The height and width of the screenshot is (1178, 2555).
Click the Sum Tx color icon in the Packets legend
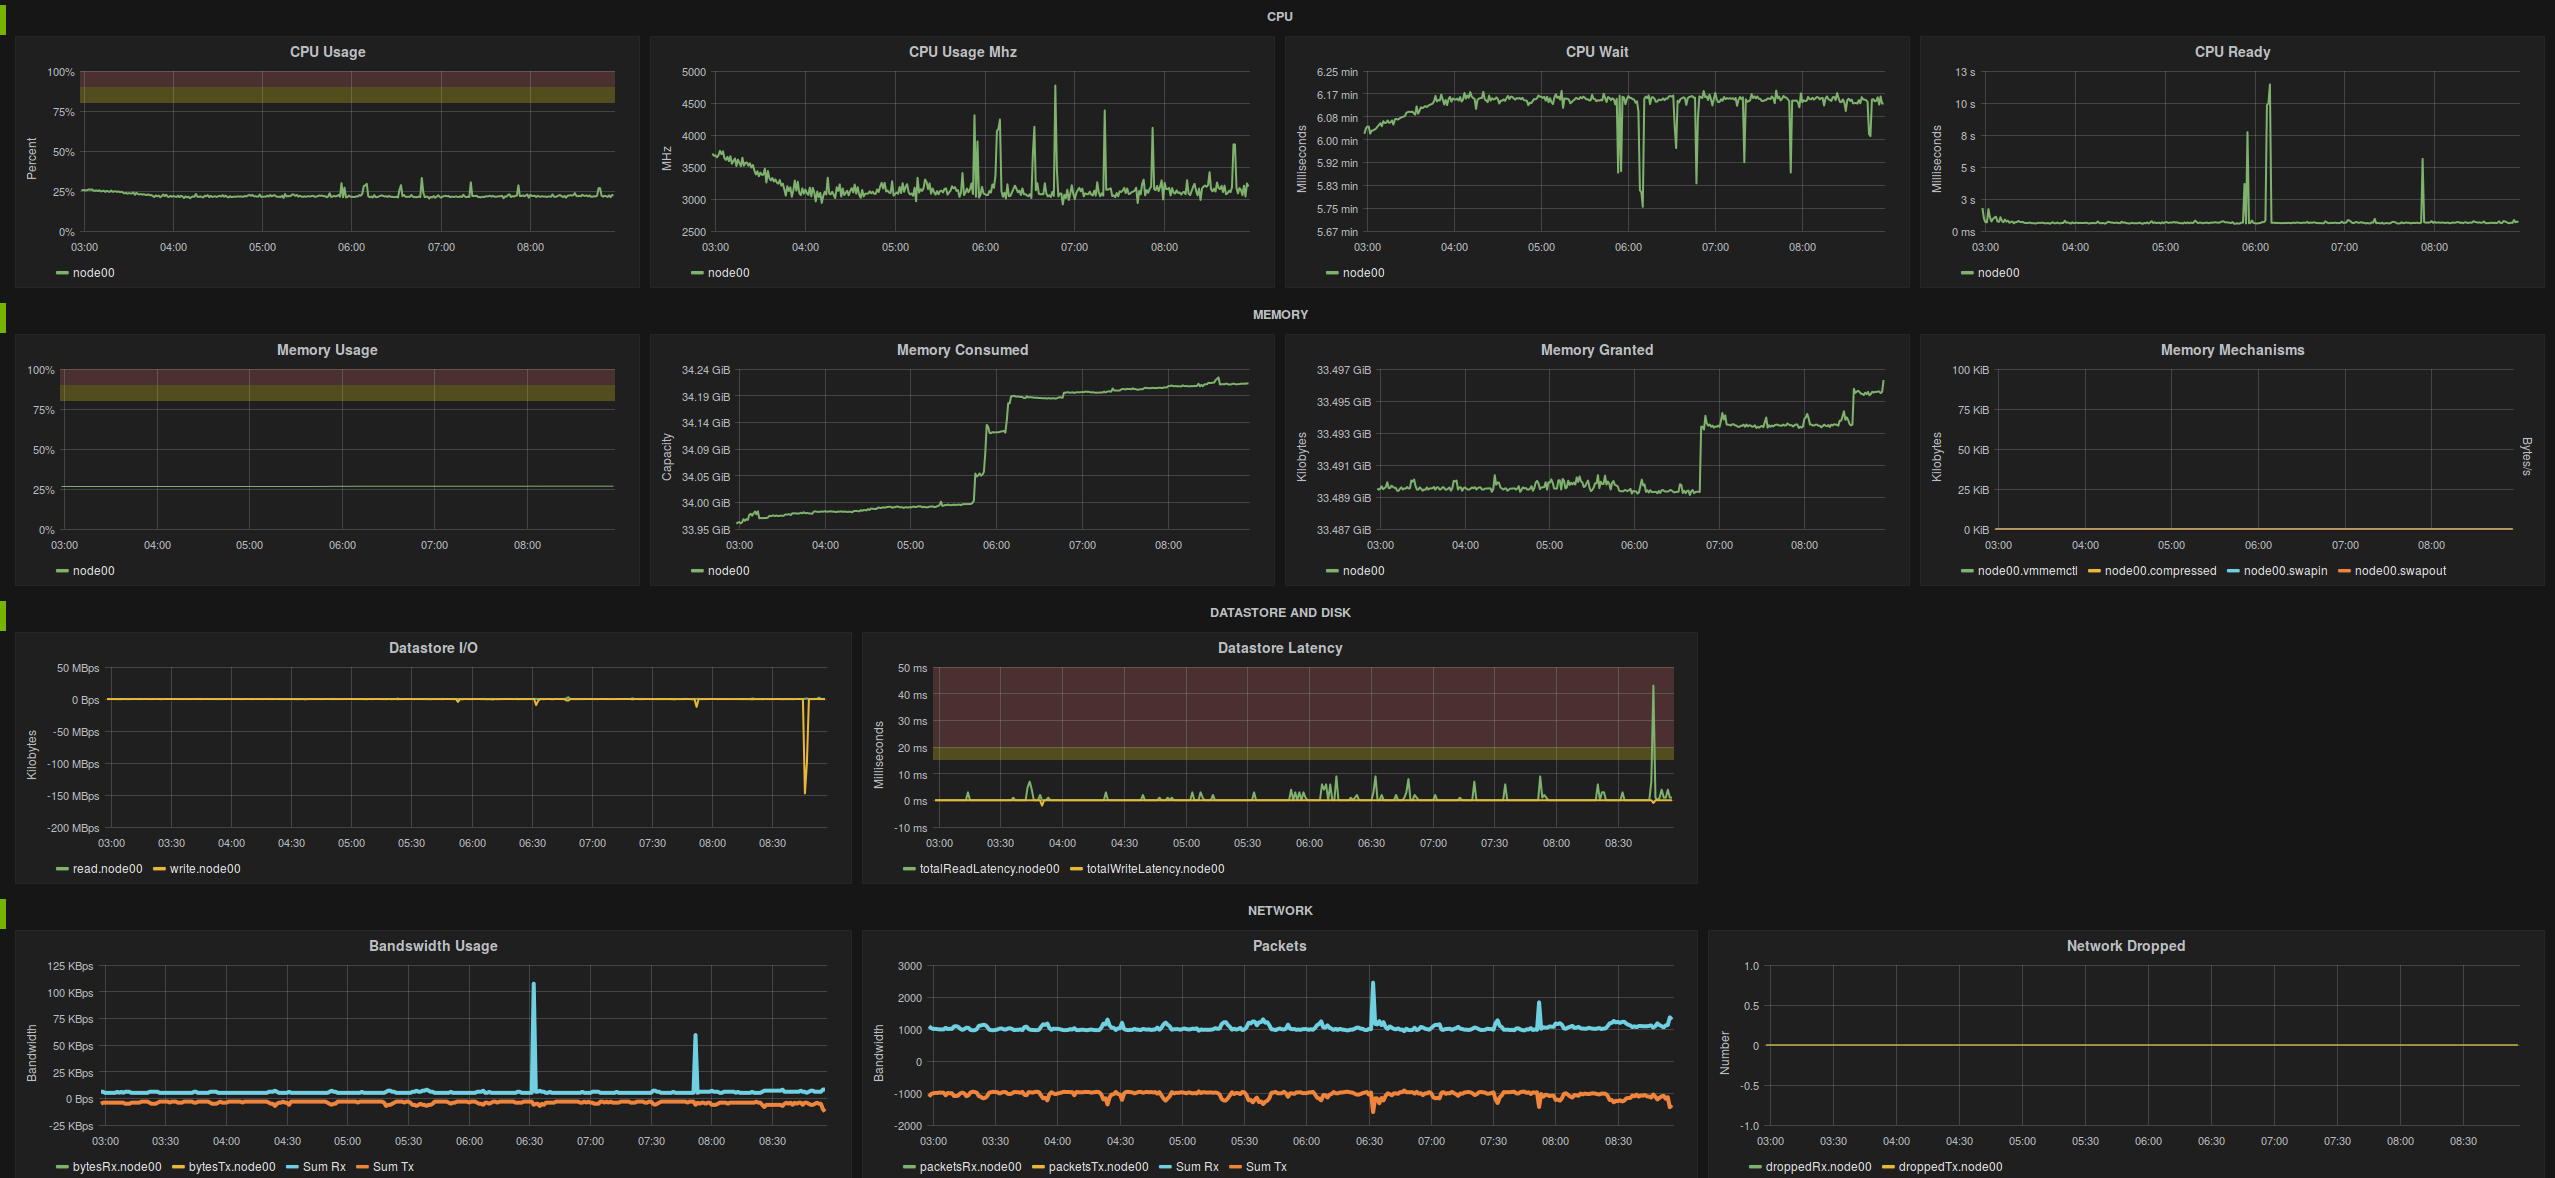click(1236, 1168)
